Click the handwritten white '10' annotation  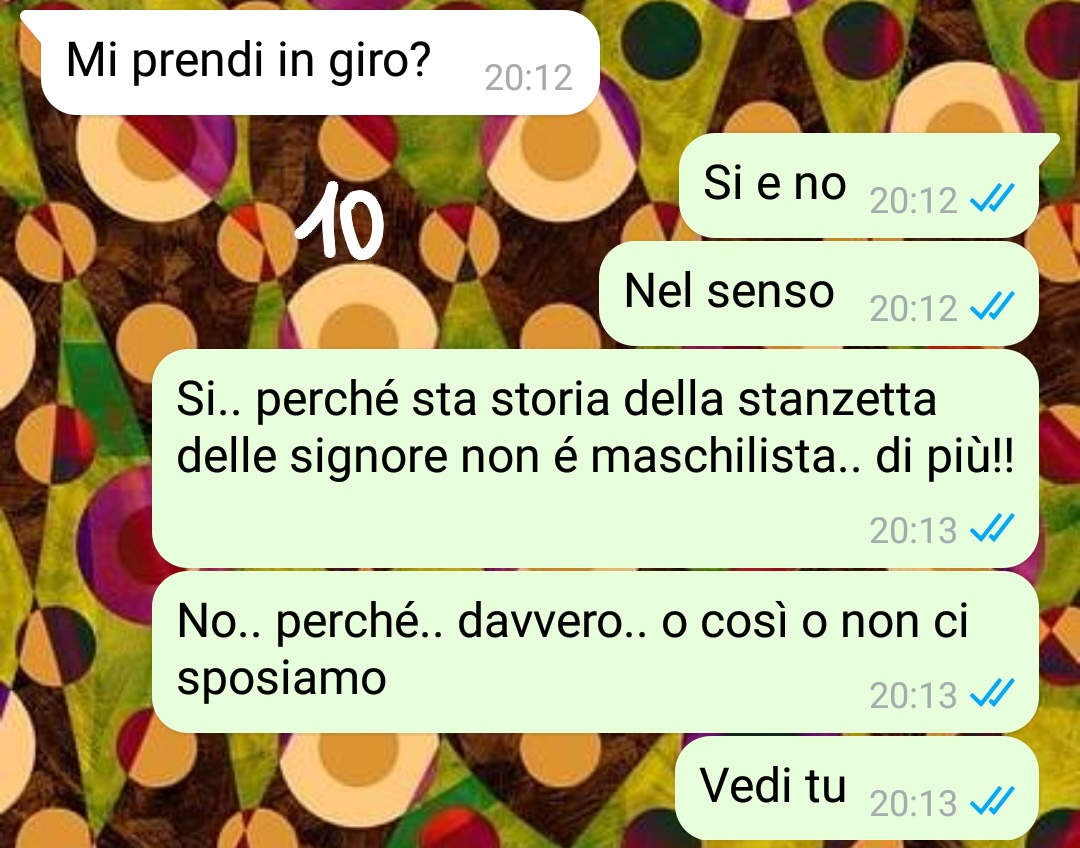pyautogui.click(x=340, y=220)
